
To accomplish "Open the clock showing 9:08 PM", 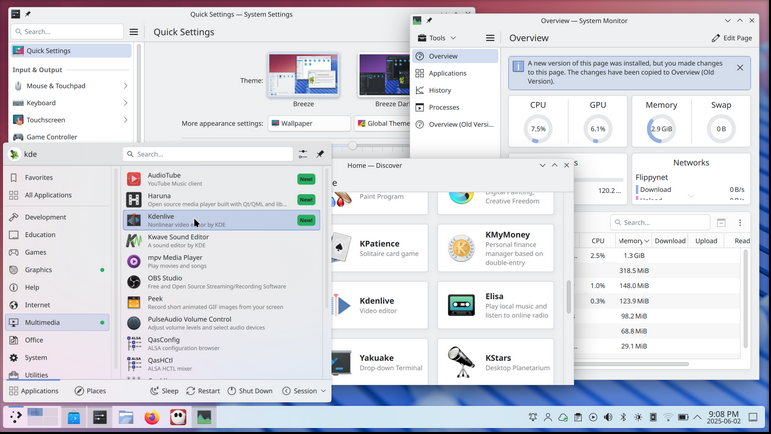I will click(x=723, y=417).
